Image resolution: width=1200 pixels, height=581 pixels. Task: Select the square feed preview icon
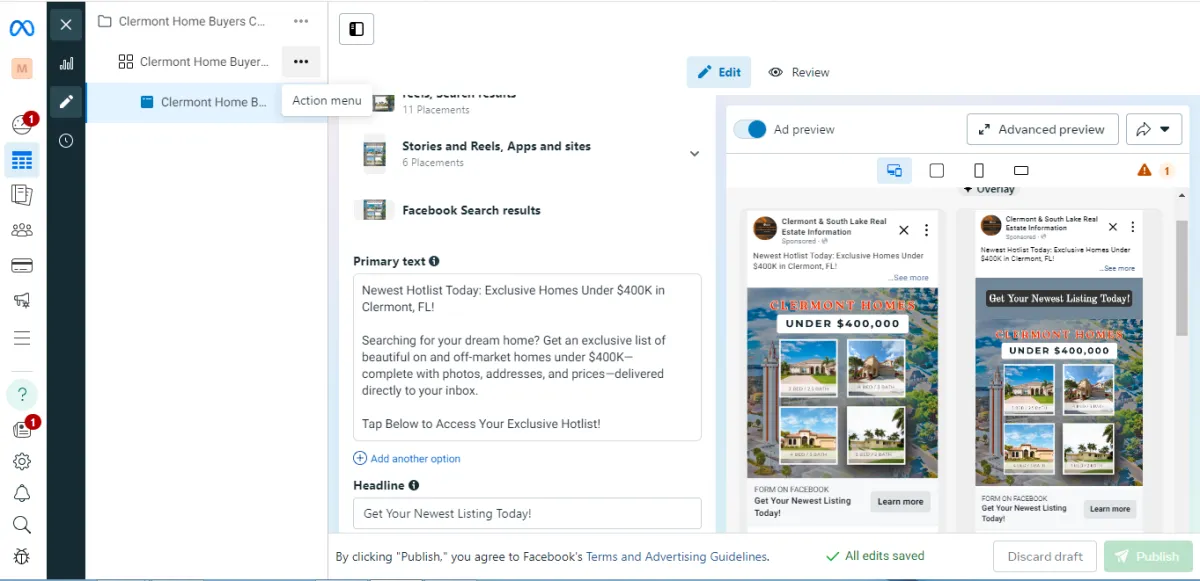tap(937, 170)
